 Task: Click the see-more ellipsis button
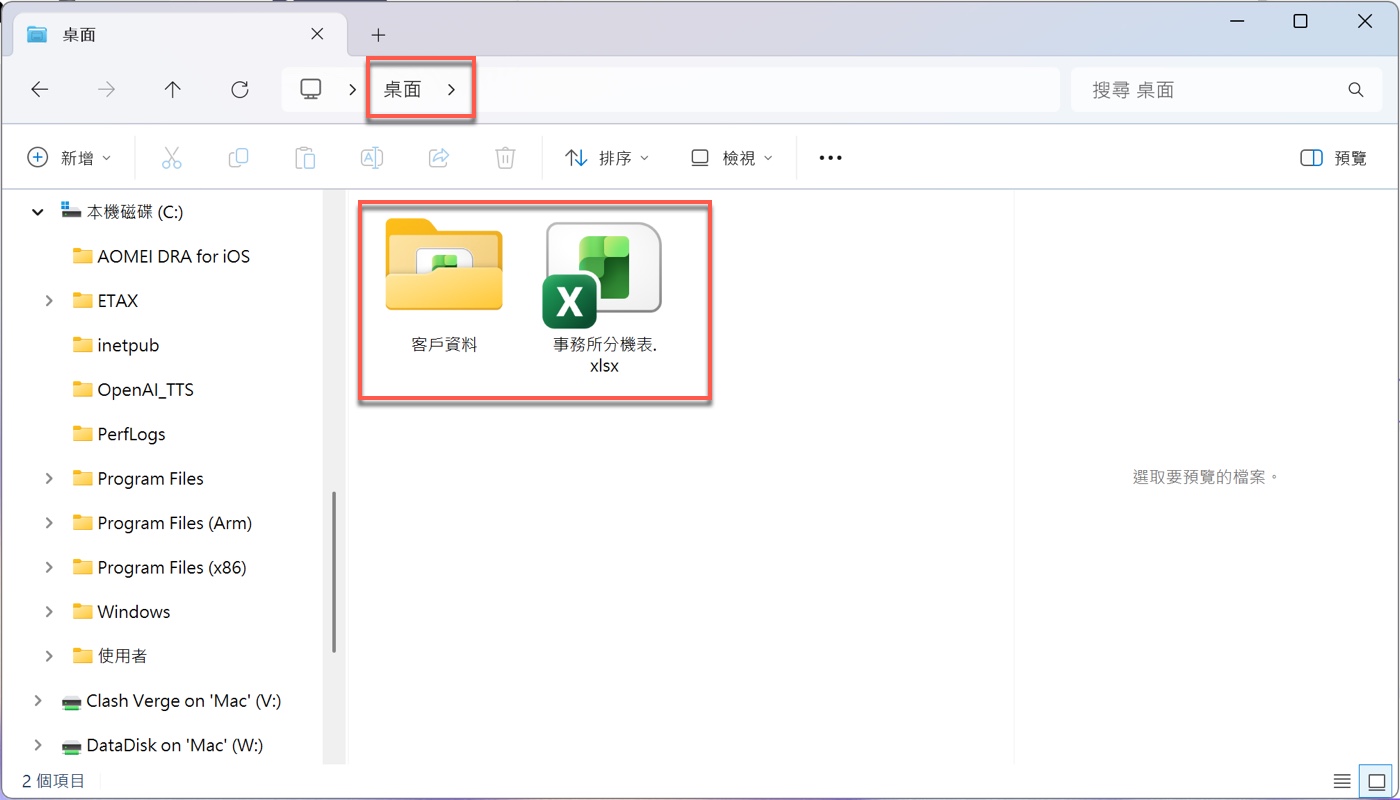829,157
